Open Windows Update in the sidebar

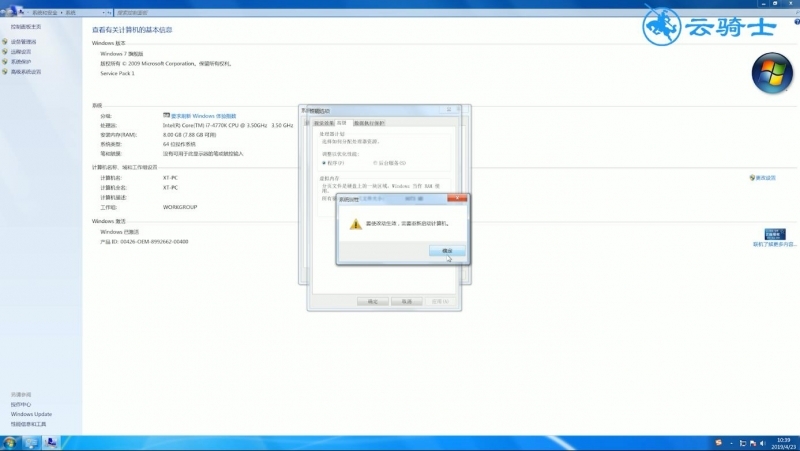coord(31,414)
